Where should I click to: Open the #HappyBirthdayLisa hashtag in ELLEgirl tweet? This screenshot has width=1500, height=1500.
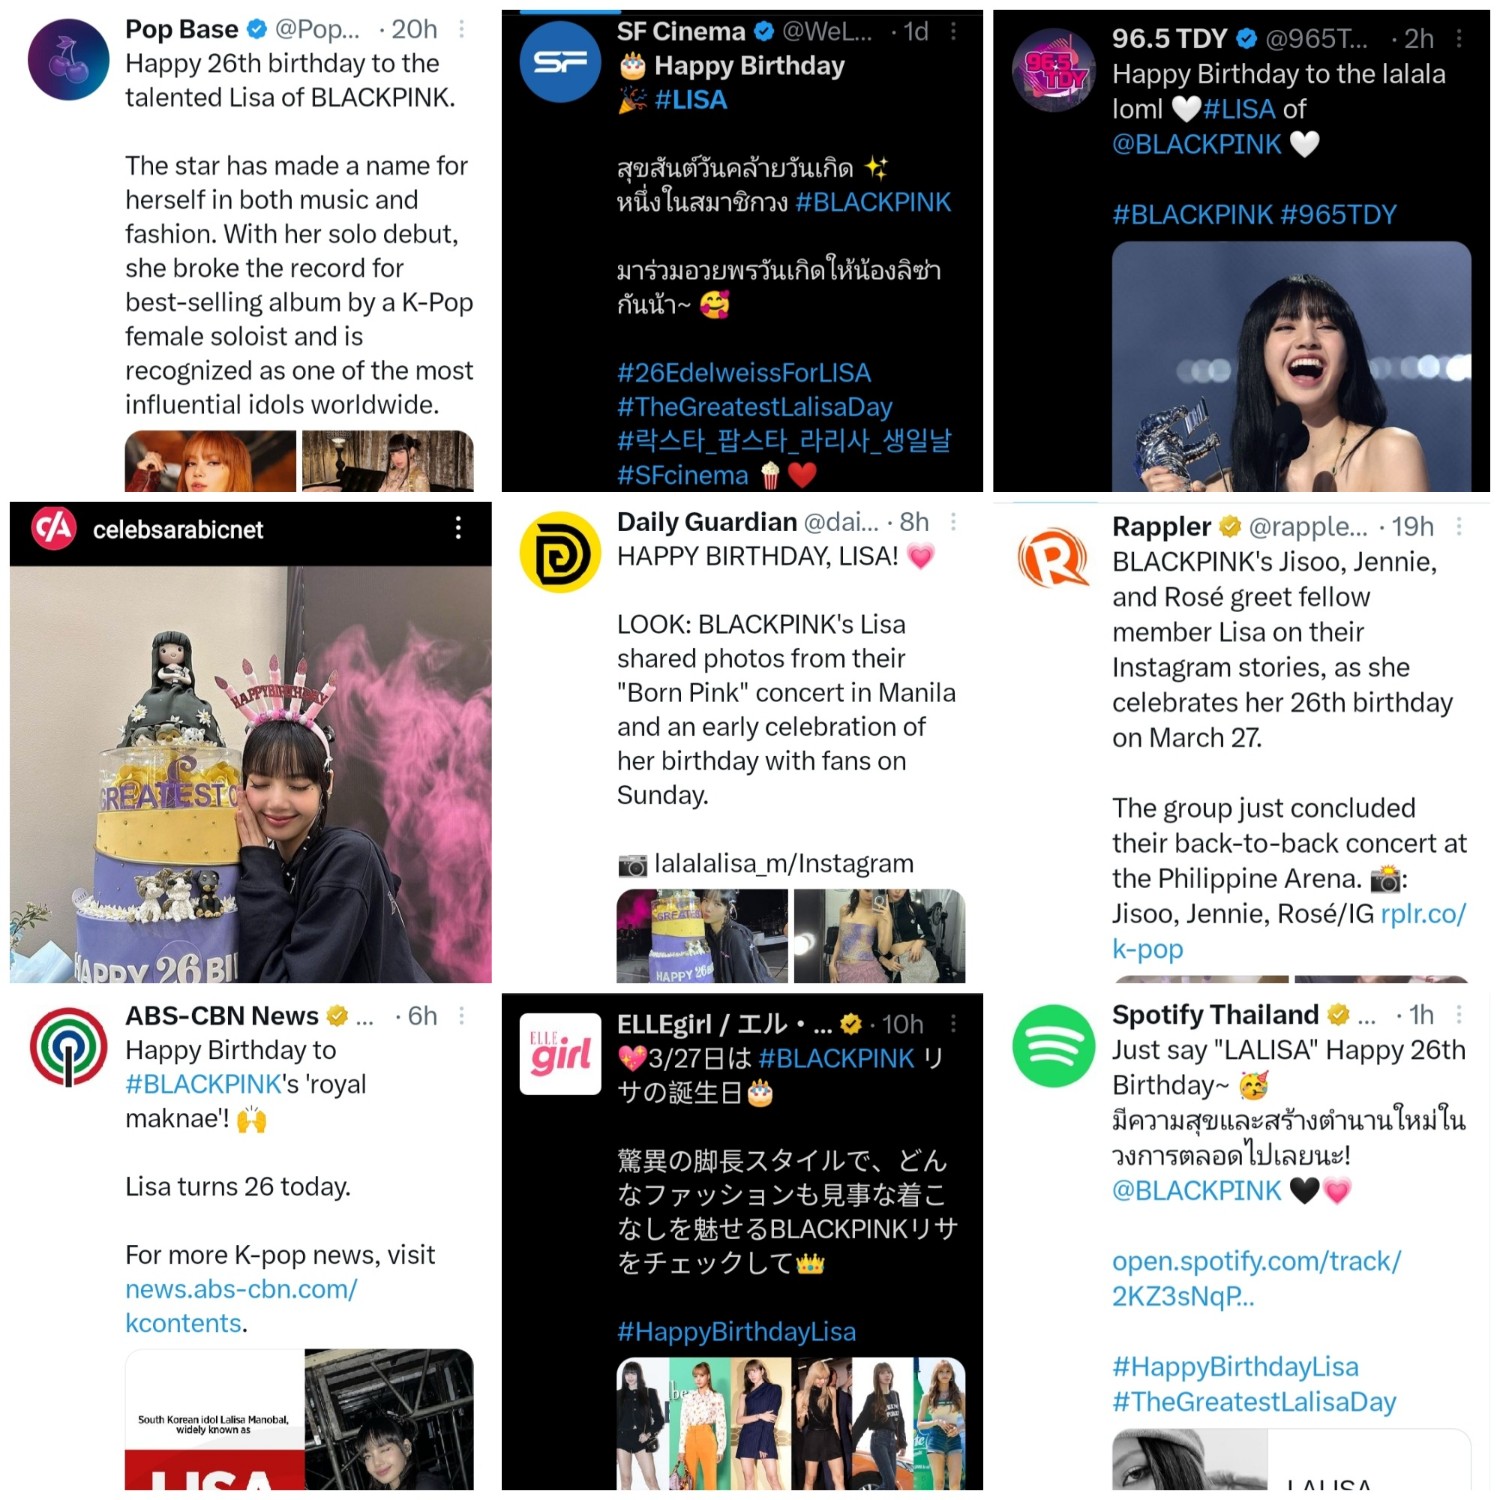(x=736, y=1332)
